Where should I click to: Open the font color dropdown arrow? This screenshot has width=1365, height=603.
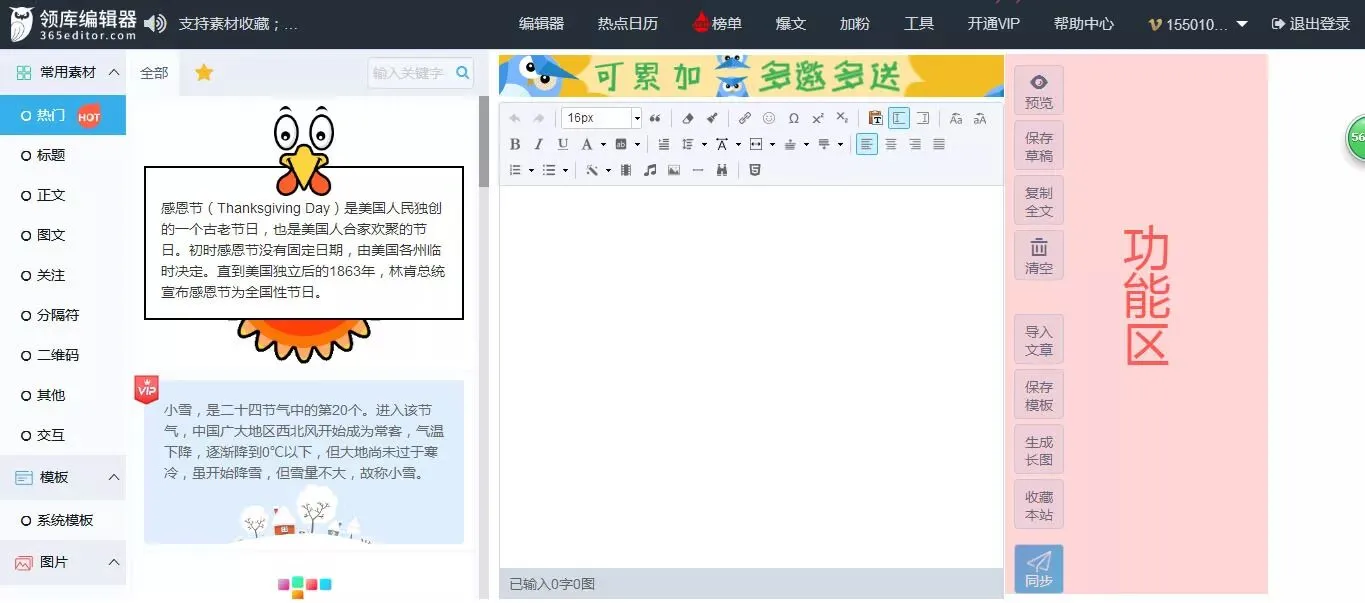pos(603,144)
